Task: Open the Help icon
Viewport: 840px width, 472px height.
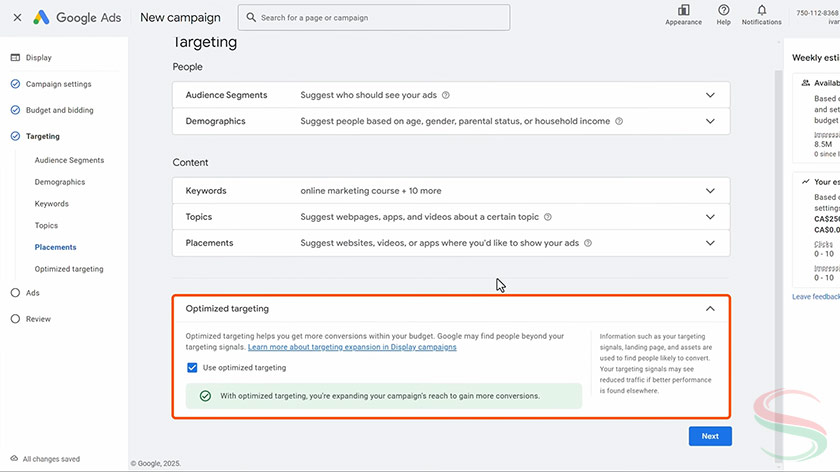Action: (723, 11)
